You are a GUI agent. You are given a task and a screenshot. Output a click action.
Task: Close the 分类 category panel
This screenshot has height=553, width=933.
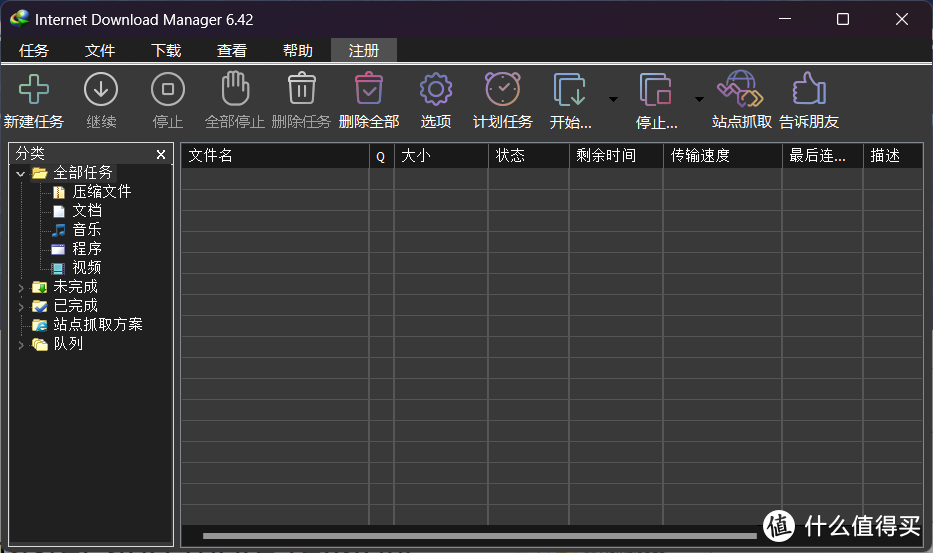pyautogui.click(x=161, y=155)
